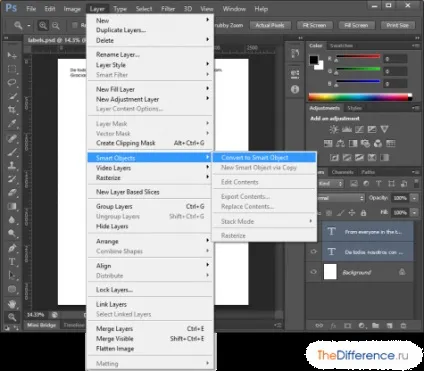Toggle Resize Windows checkbox in options bar
Viewport: 424px width, 371px height.
coord(75,25)
